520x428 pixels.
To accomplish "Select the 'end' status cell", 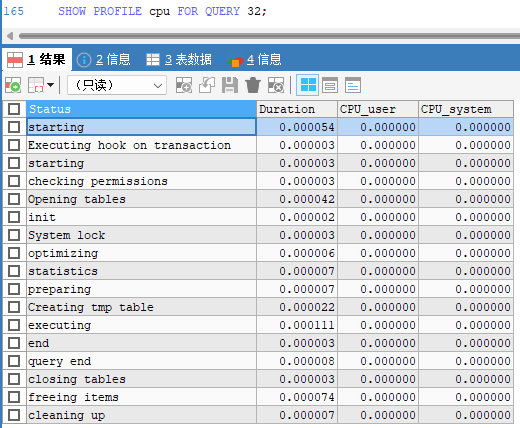I will coord(141,343).
